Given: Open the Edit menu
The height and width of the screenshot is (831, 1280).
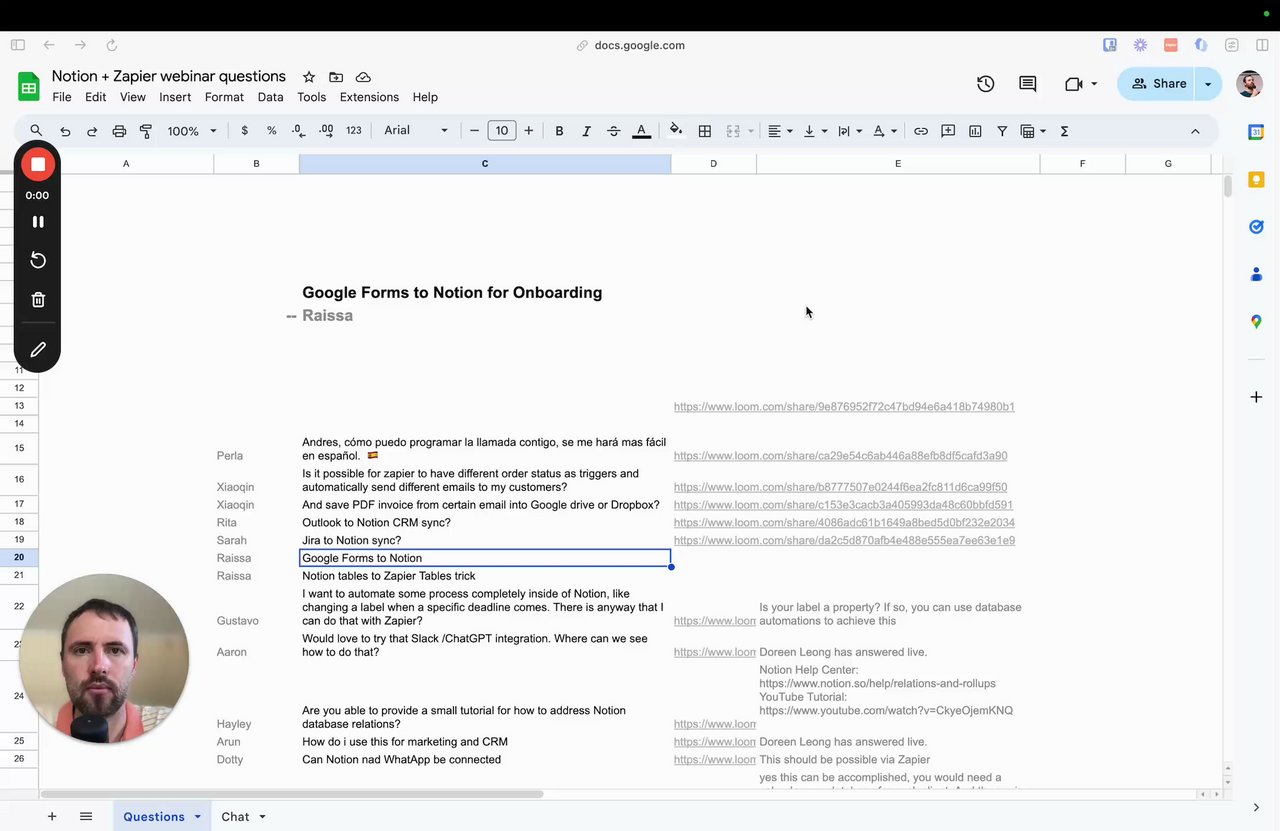Looking at the screenshot, I should click(x=95, y=97).
